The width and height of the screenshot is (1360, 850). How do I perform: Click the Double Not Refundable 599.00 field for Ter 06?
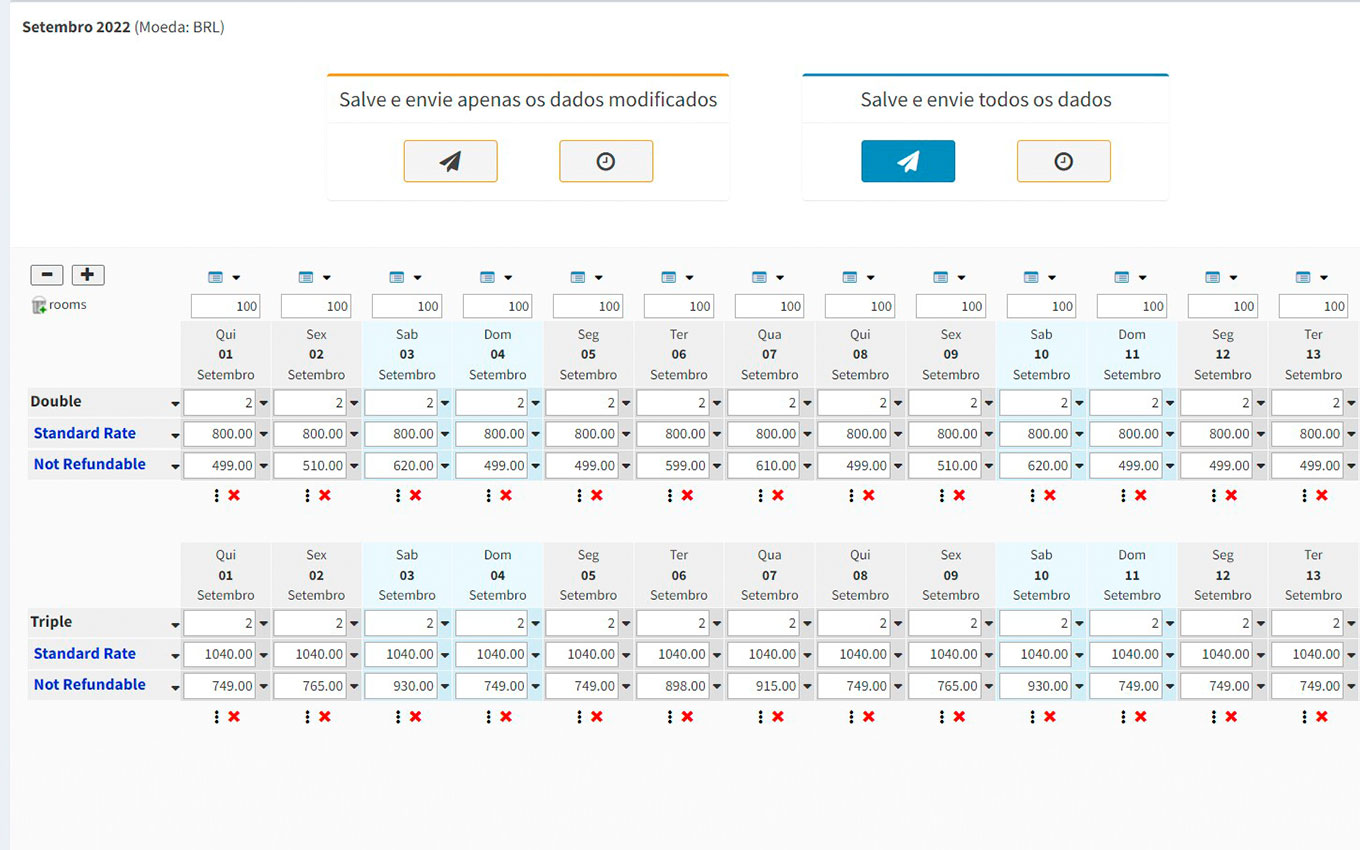point(672,465)
